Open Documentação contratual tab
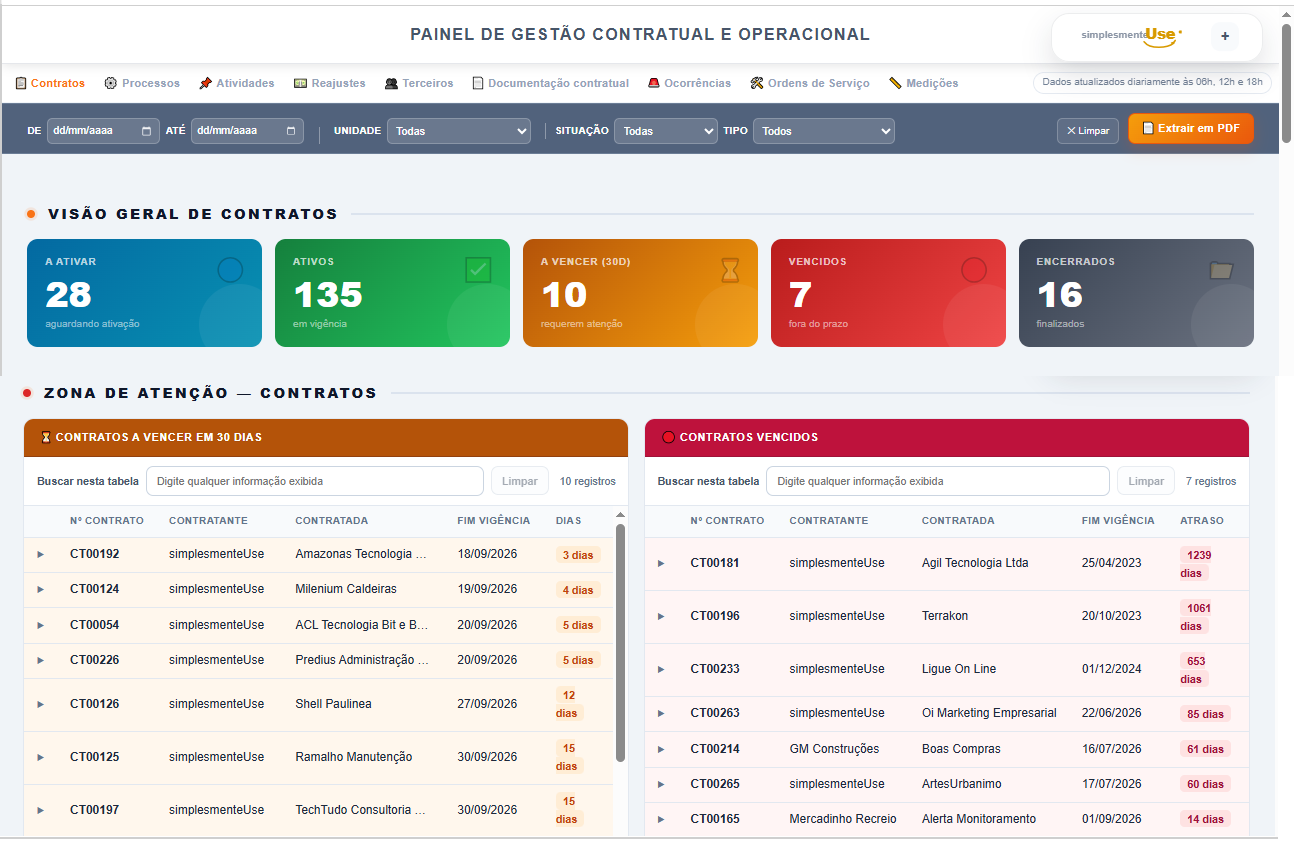 pos(551,83)
